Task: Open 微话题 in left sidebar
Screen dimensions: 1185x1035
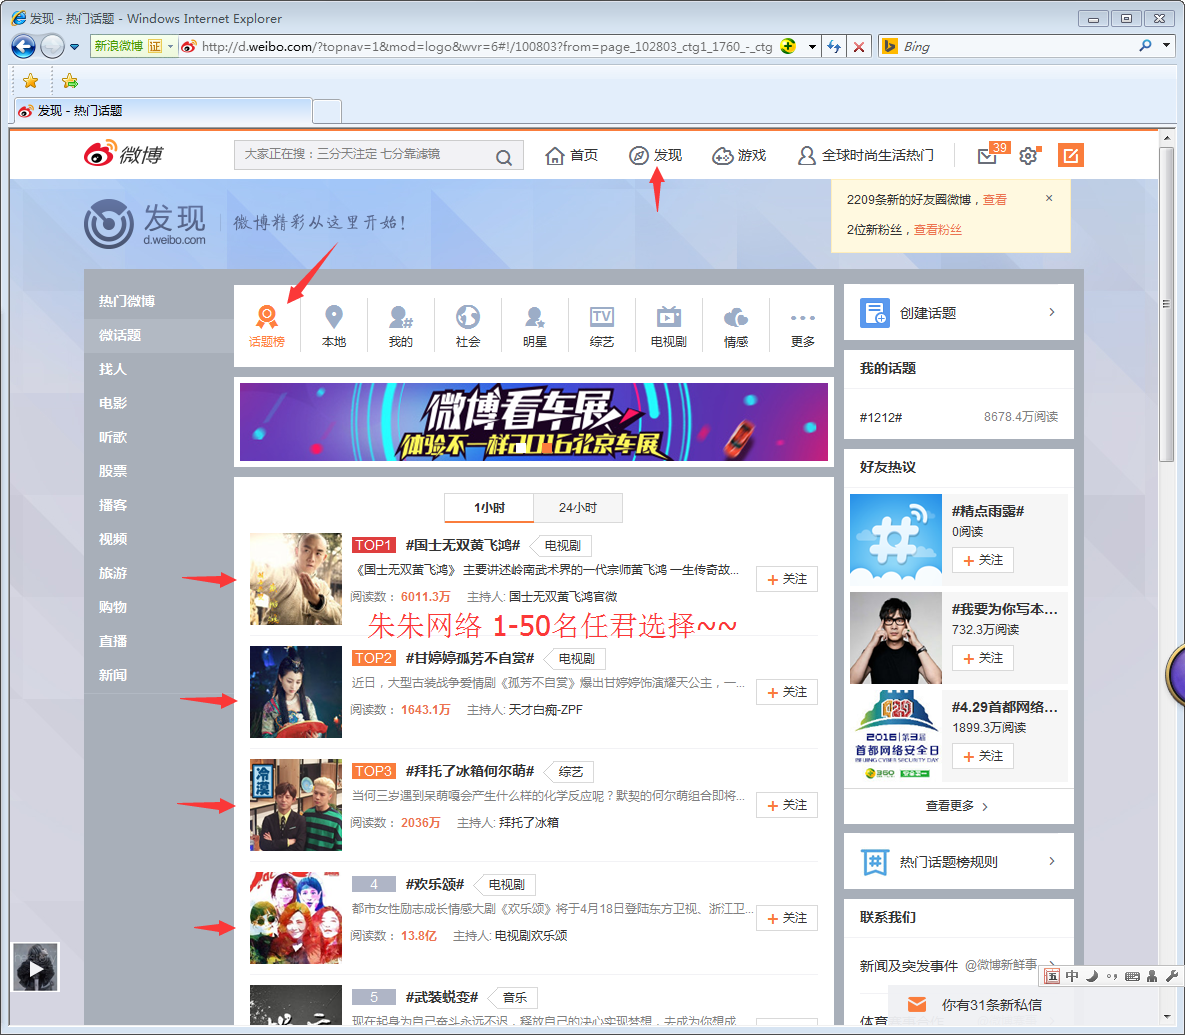Action: [120, 335]
